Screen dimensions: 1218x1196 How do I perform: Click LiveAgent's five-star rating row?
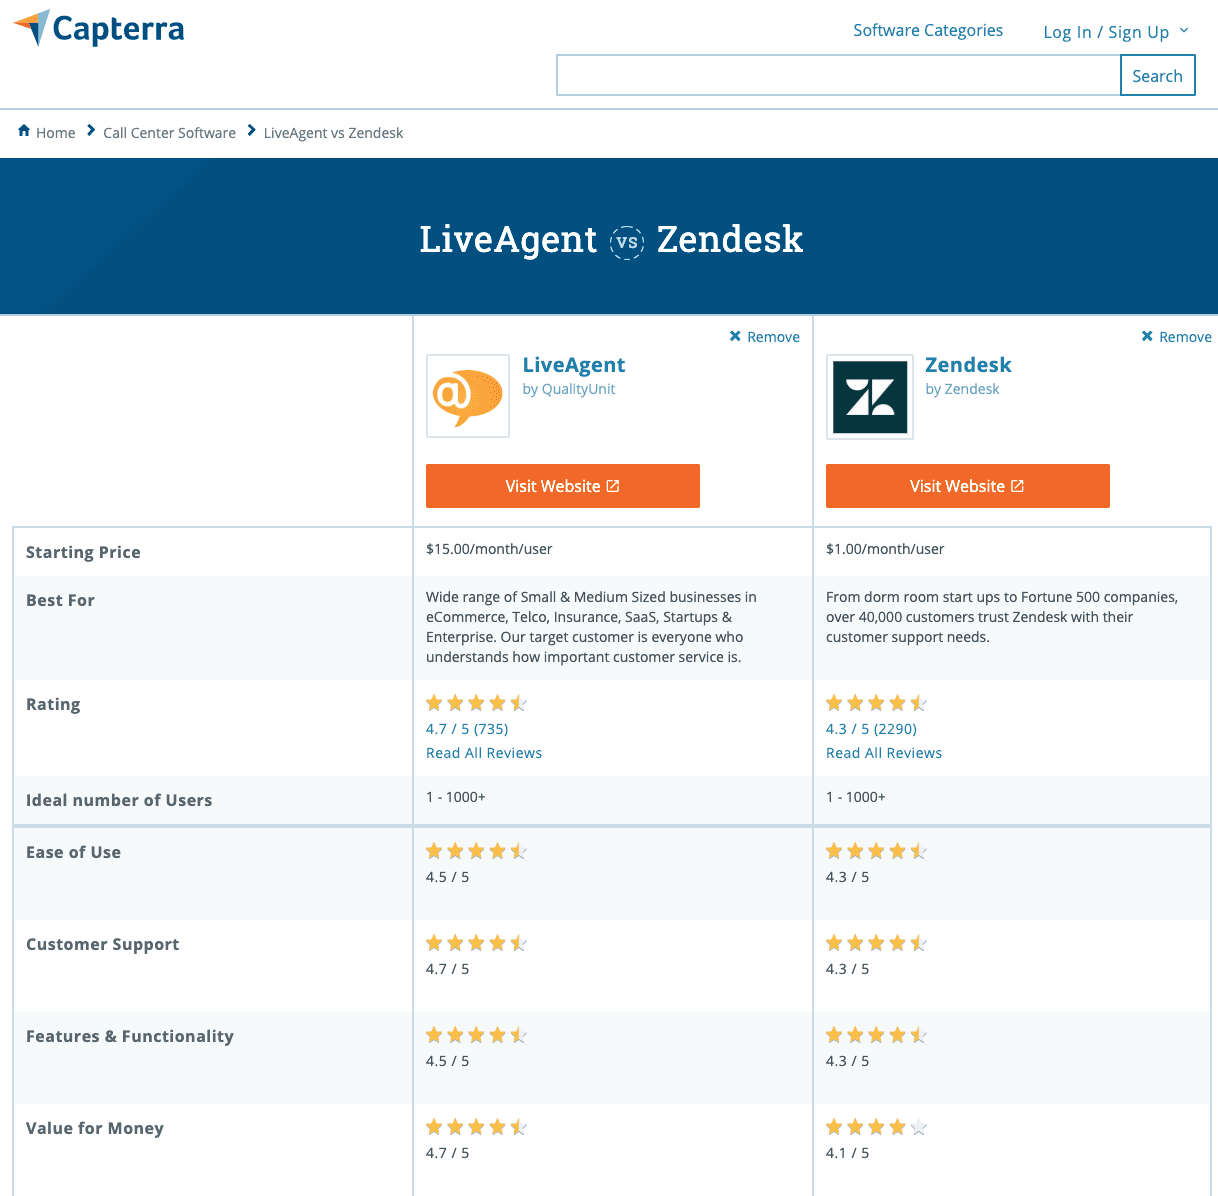point(477,703)
